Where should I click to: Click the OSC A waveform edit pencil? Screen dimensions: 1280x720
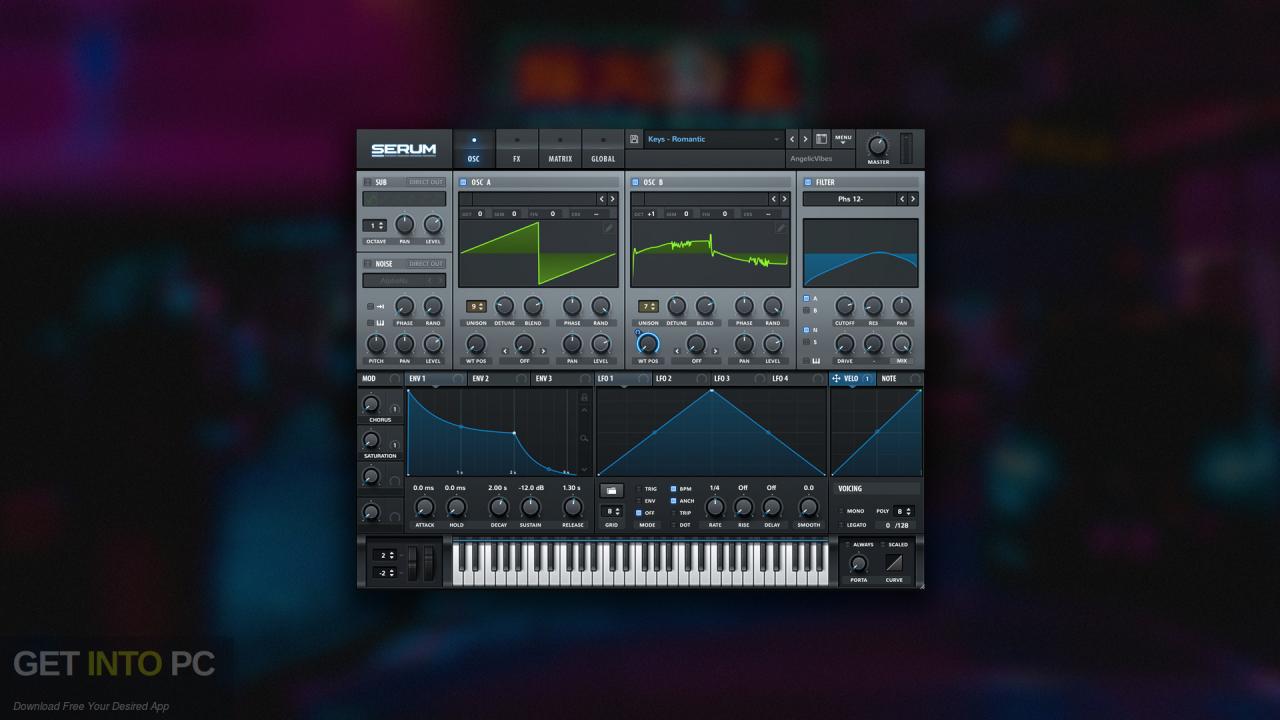[x=608, y=228]
